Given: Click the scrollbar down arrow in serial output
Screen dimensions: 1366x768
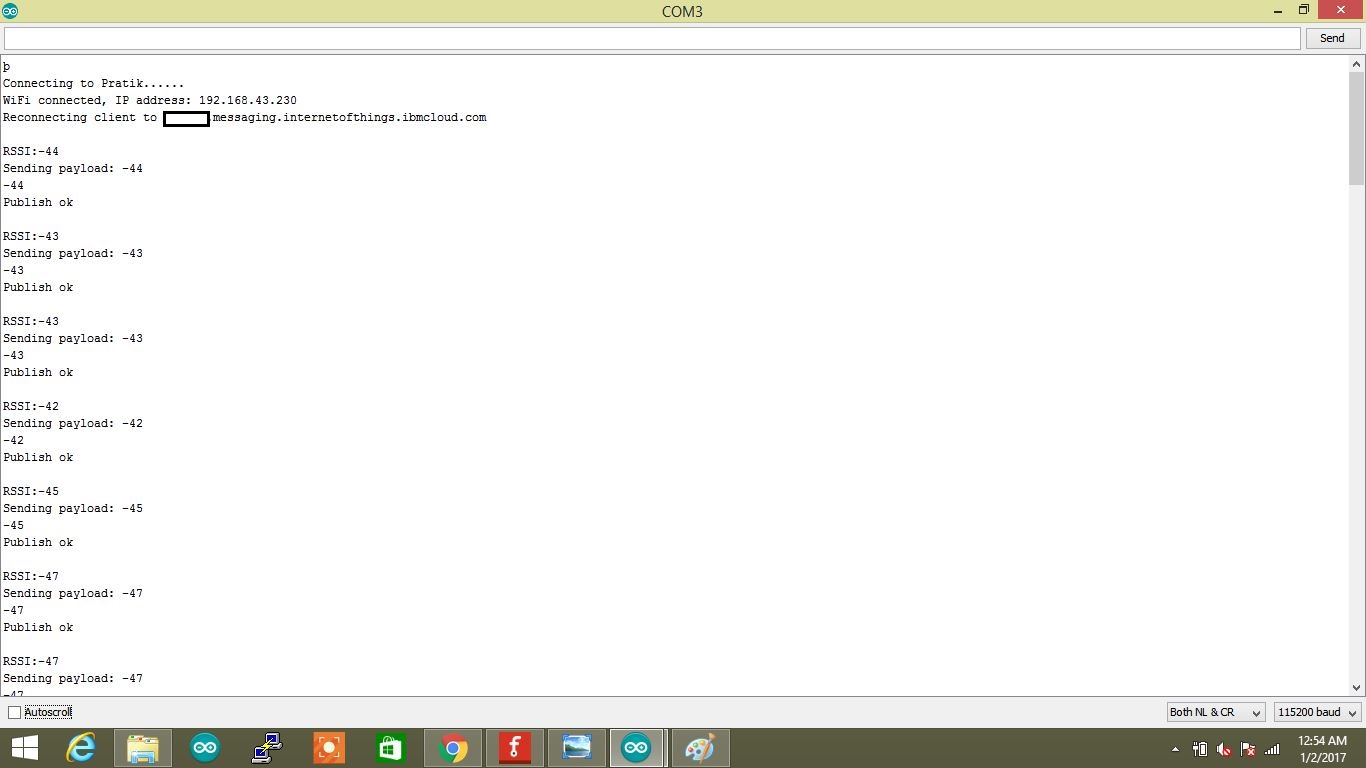Looking at the screenshot, I should tap(1356, 687).
